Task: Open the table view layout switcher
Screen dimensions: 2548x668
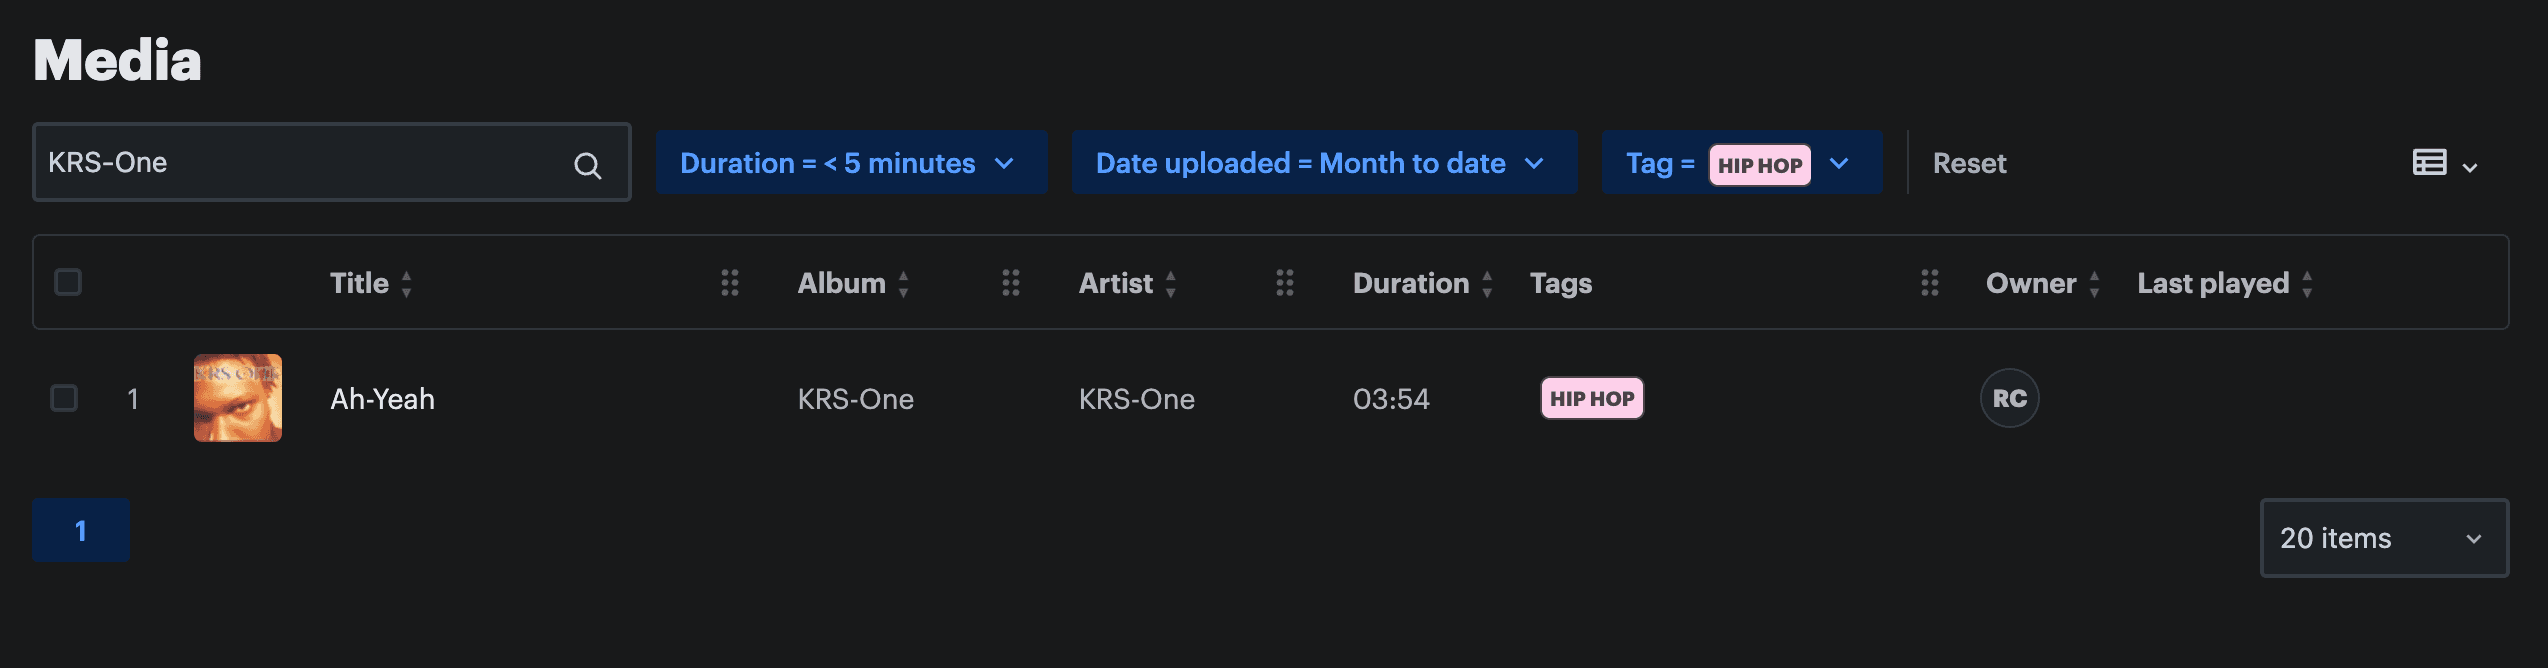Action: [2443, 164]
